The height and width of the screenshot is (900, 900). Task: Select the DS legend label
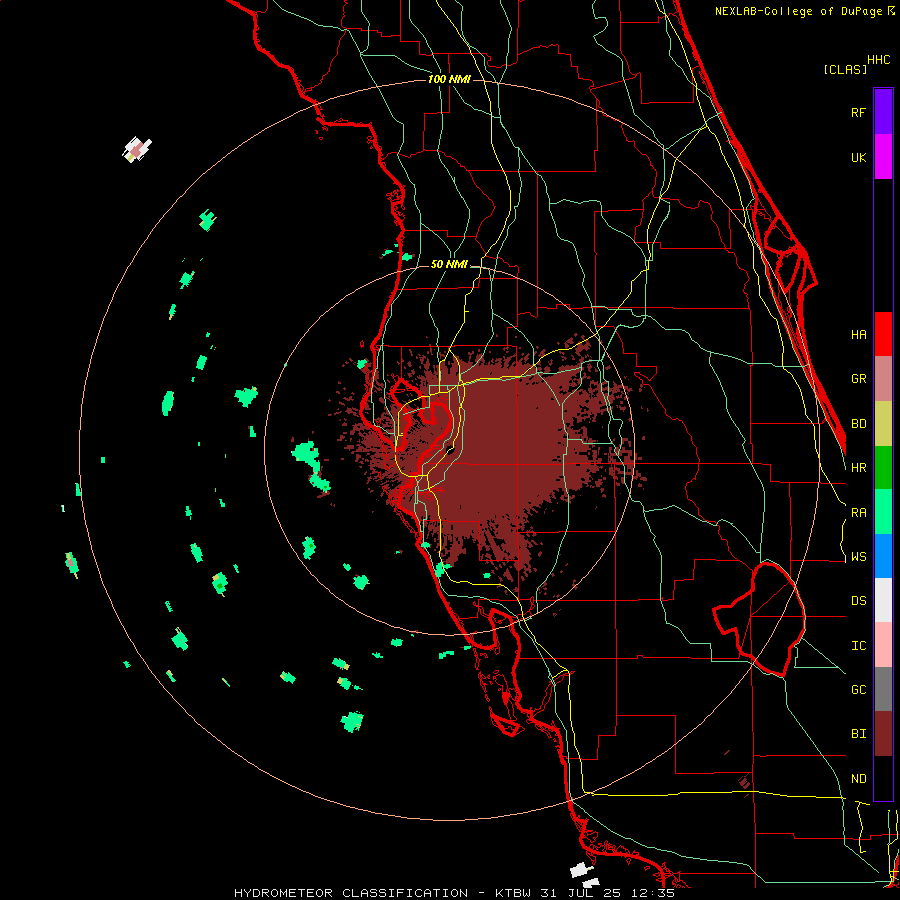click(859, 601)
